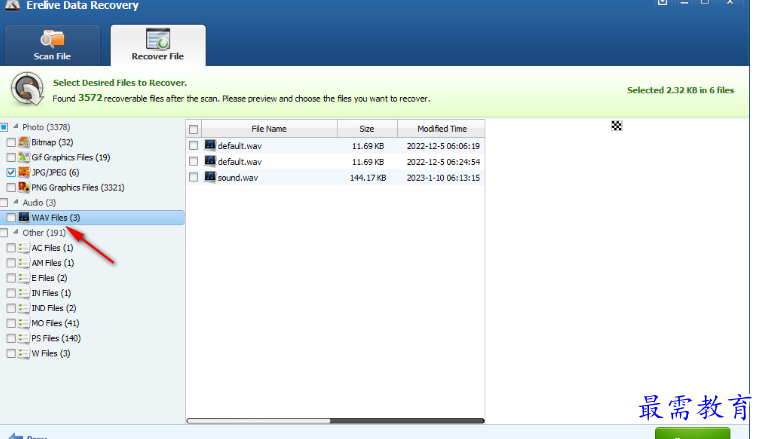Click the 144.17 KB size cell
760x439 pixels.
pyautogui.click(x=368, y=178)
